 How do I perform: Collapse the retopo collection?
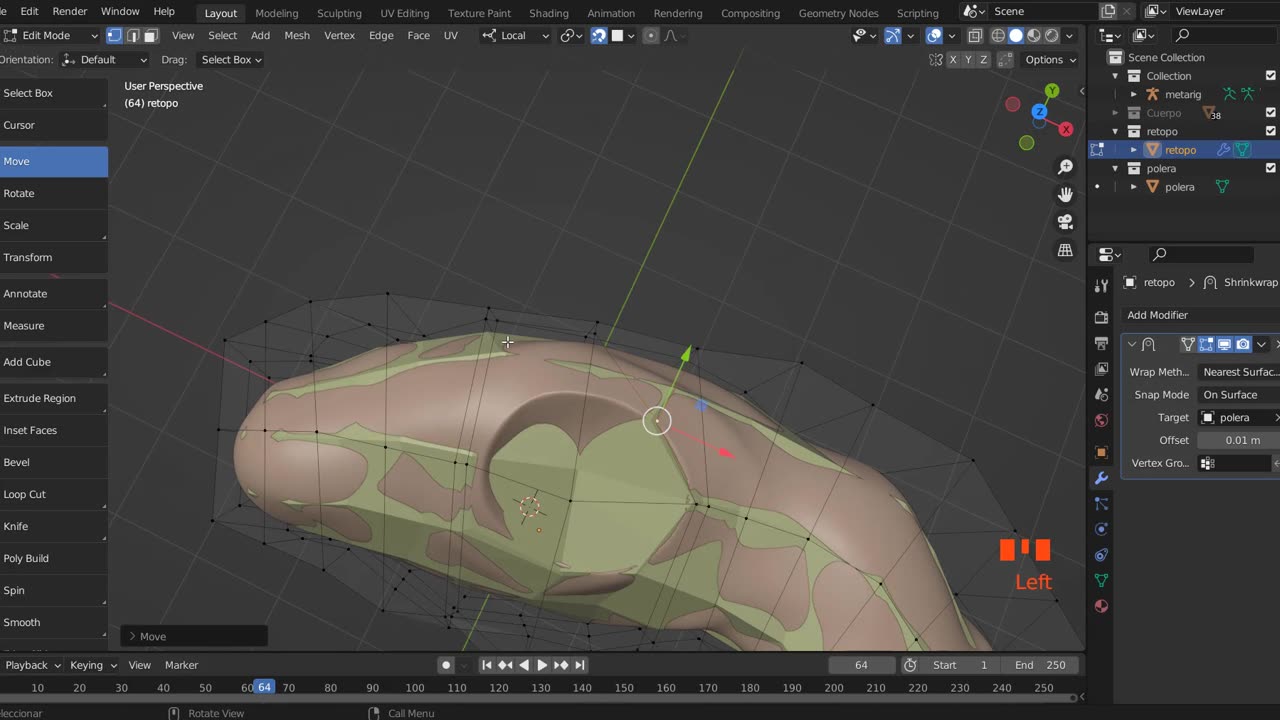(x=1116, y=131)
